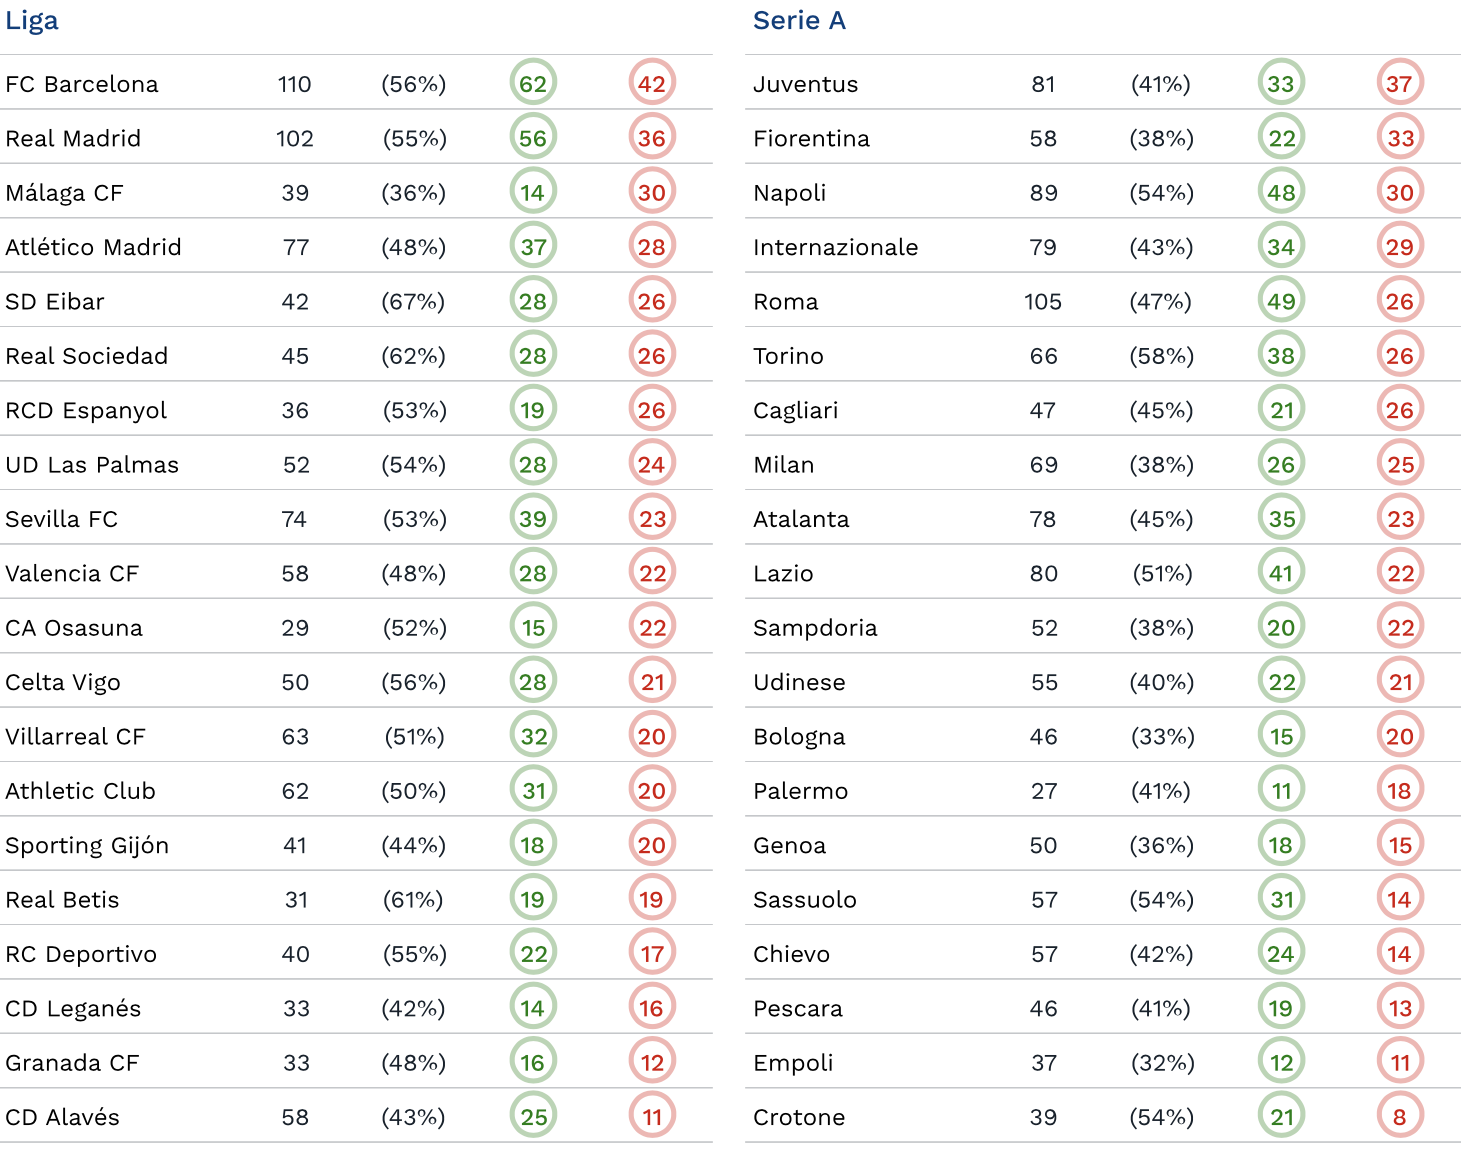The image size is (1468, 1160).
Task: Select the Málaga CF row name
Action: pyautogui.click(x=64, y=193)
